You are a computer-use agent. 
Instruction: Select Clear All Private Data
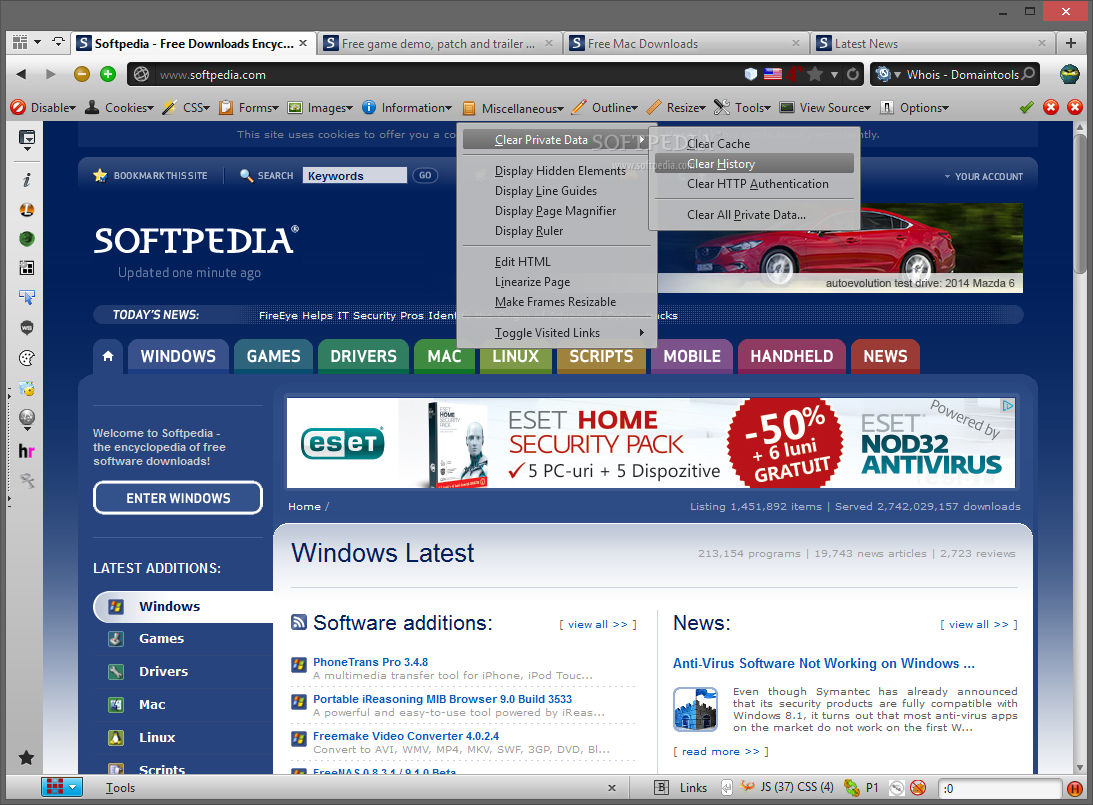click(753, 215)
